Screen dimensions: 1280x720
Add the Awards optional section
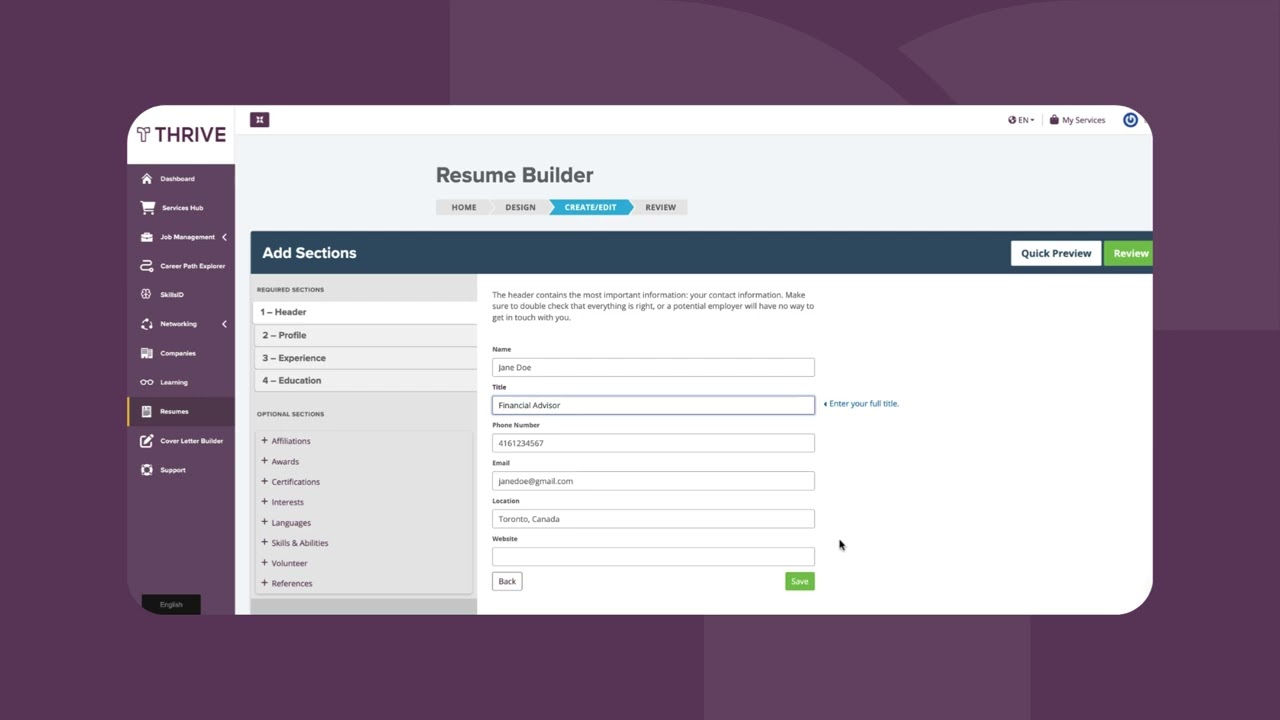click(x=280, y=461)
